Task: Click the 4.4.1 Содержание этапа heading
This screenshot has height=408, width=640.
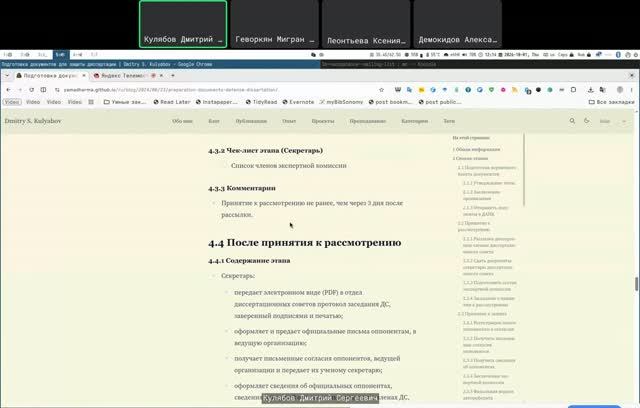Action: point(249,260)
